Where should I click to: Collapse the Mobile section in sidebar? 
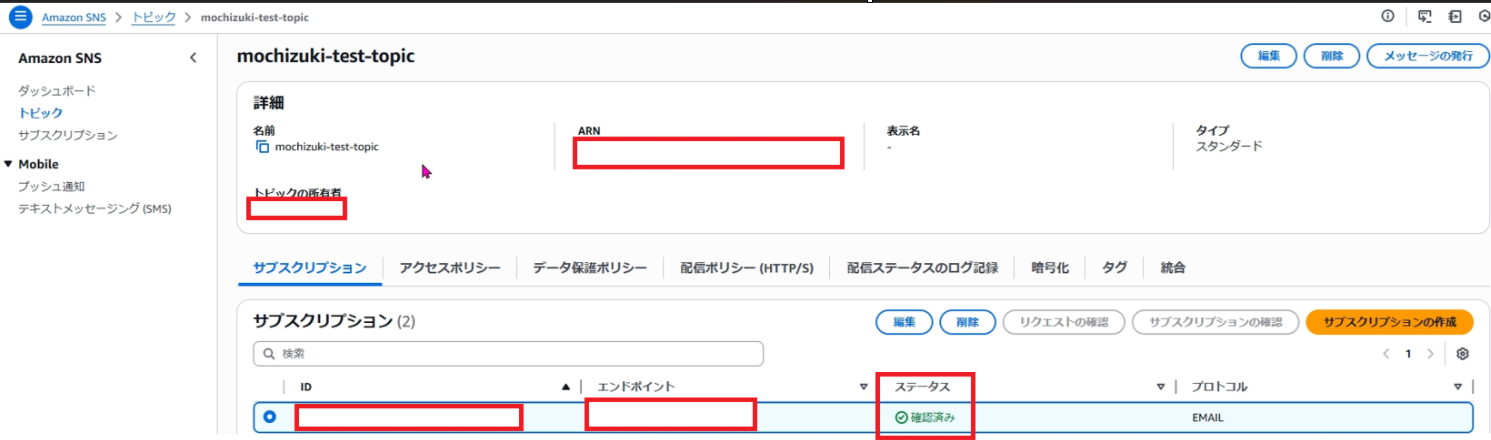click(x=9, y=164)
